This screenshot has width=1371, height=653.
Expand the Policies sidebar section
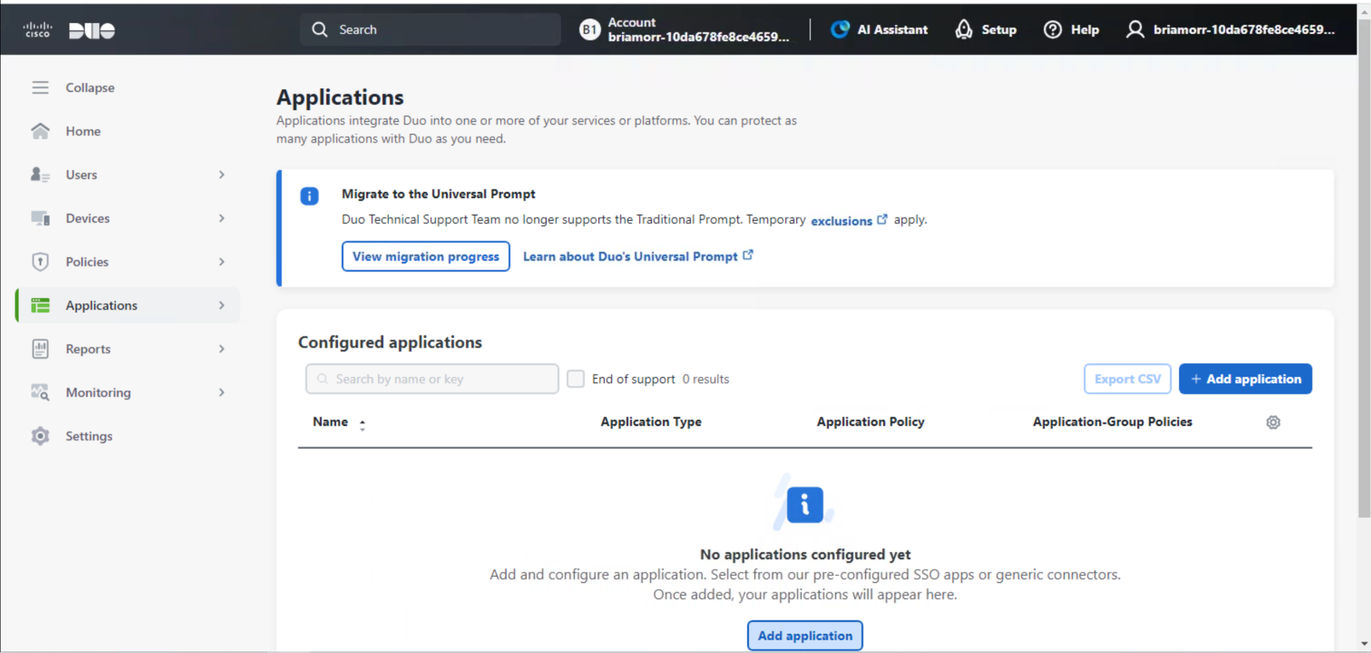click(x=222, y=261)
